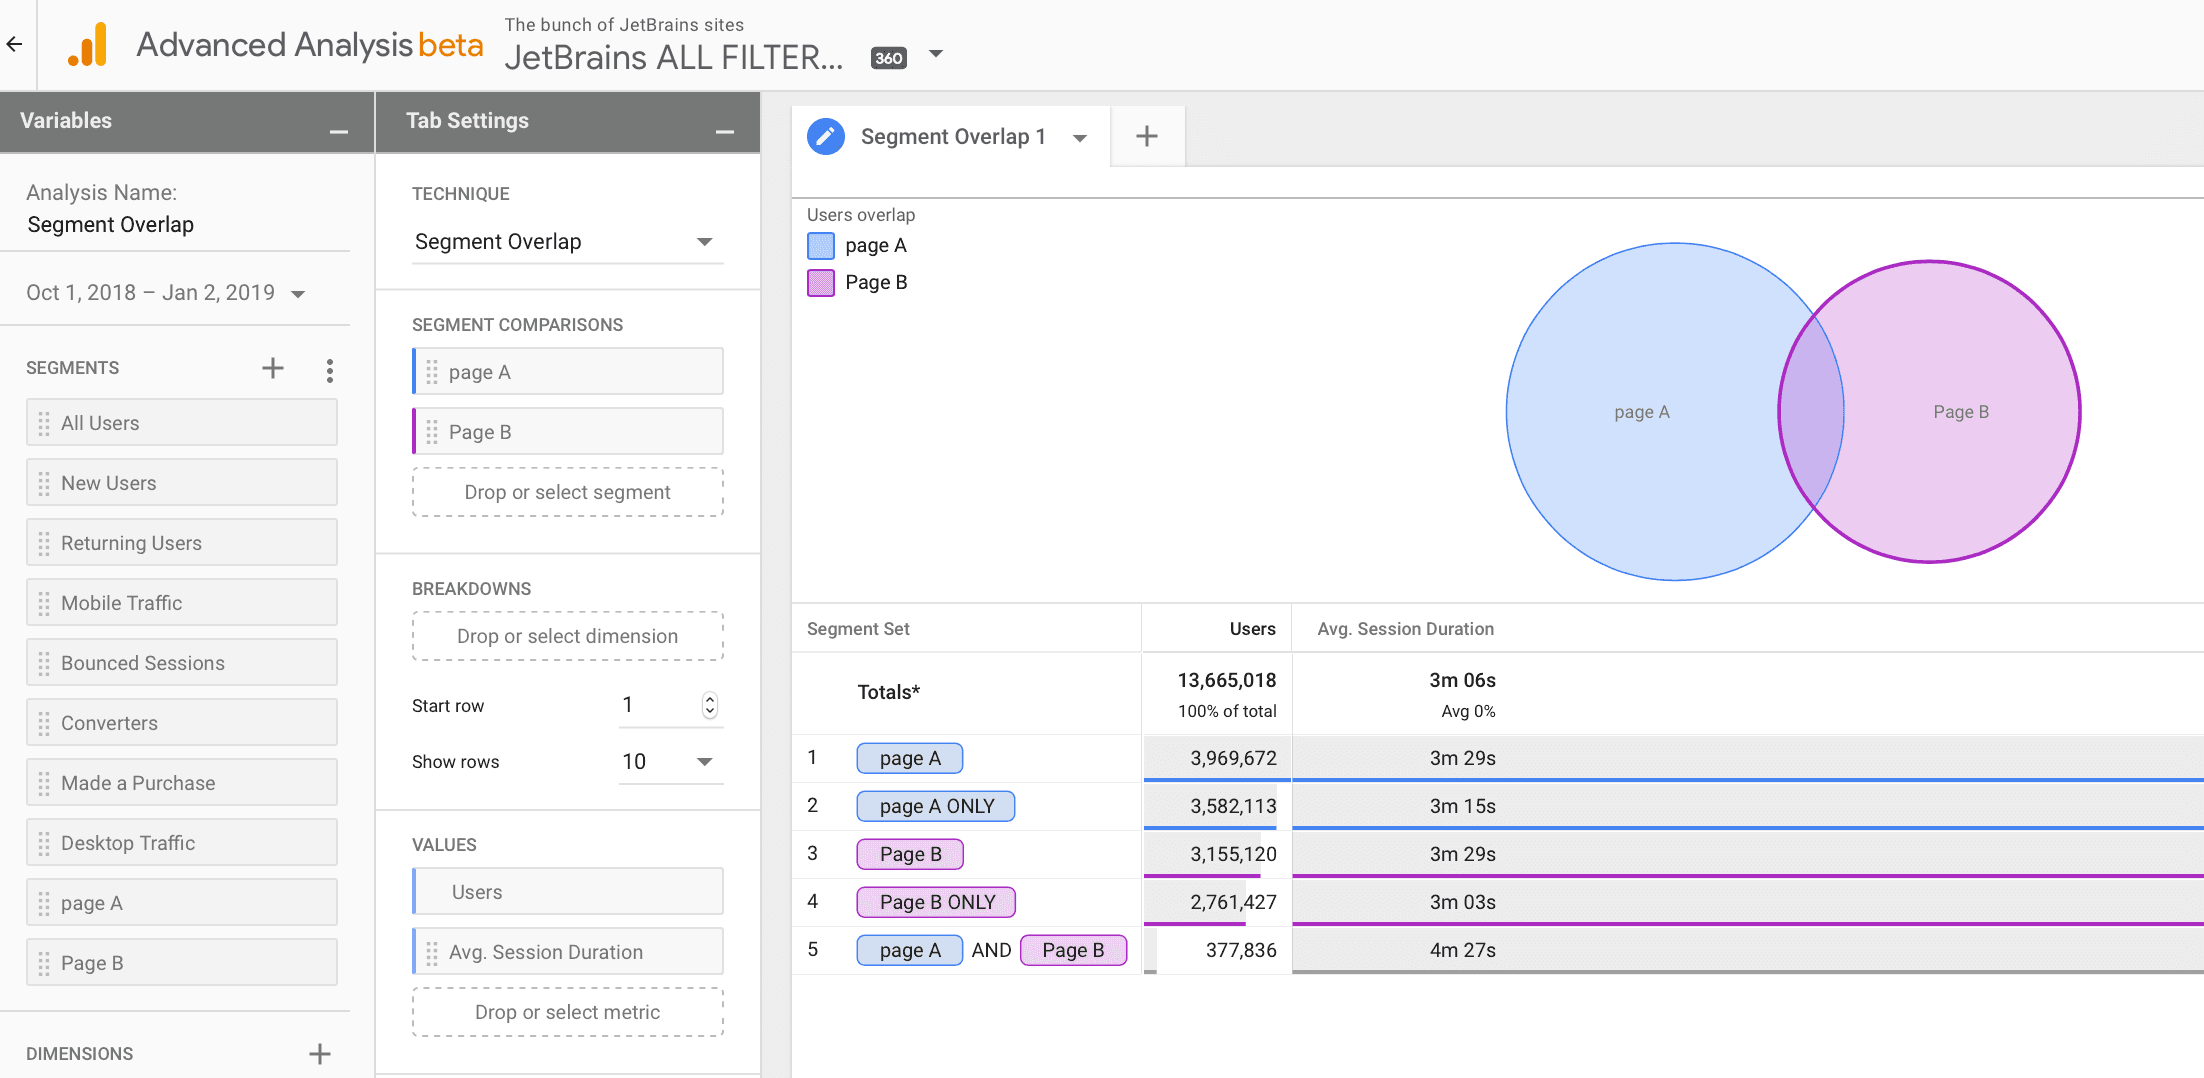Add a new segment with plus icon
2204x1078 pixels.
click(x=273, y=368)
